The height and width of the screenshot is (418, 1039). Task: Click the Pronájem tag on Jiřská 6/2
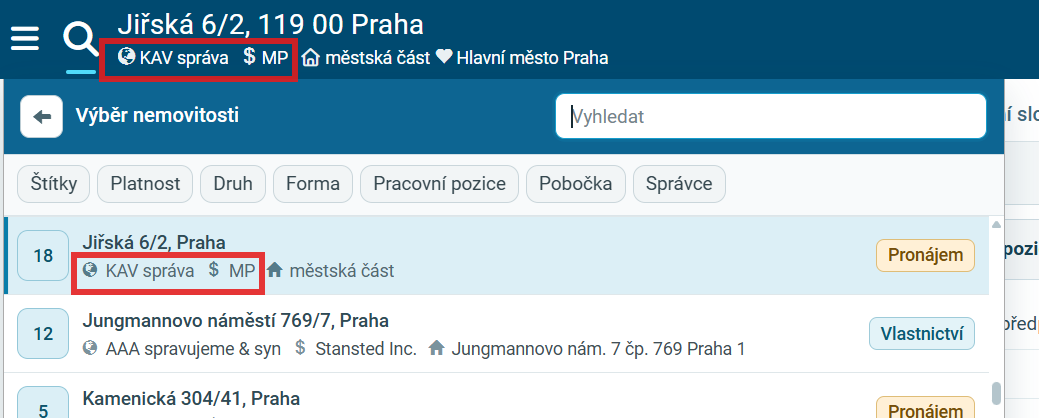[x=925, y=256]
